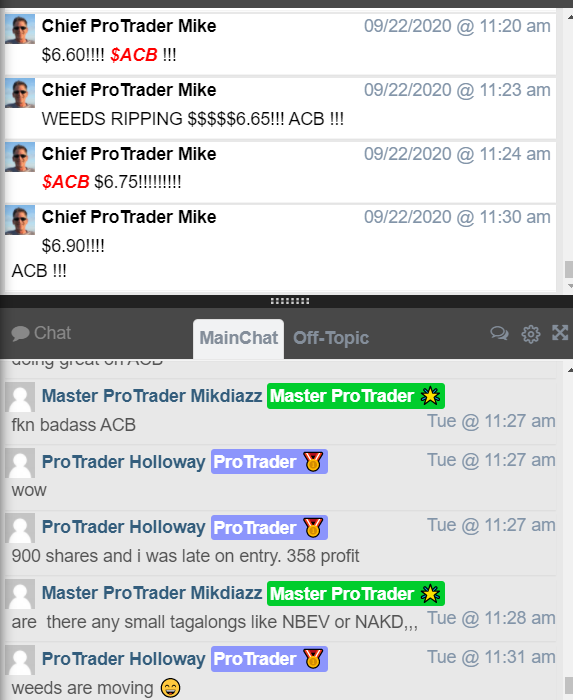Select the MainChat tab
This screenshot has height=700, width=573.
click(238, 338)
